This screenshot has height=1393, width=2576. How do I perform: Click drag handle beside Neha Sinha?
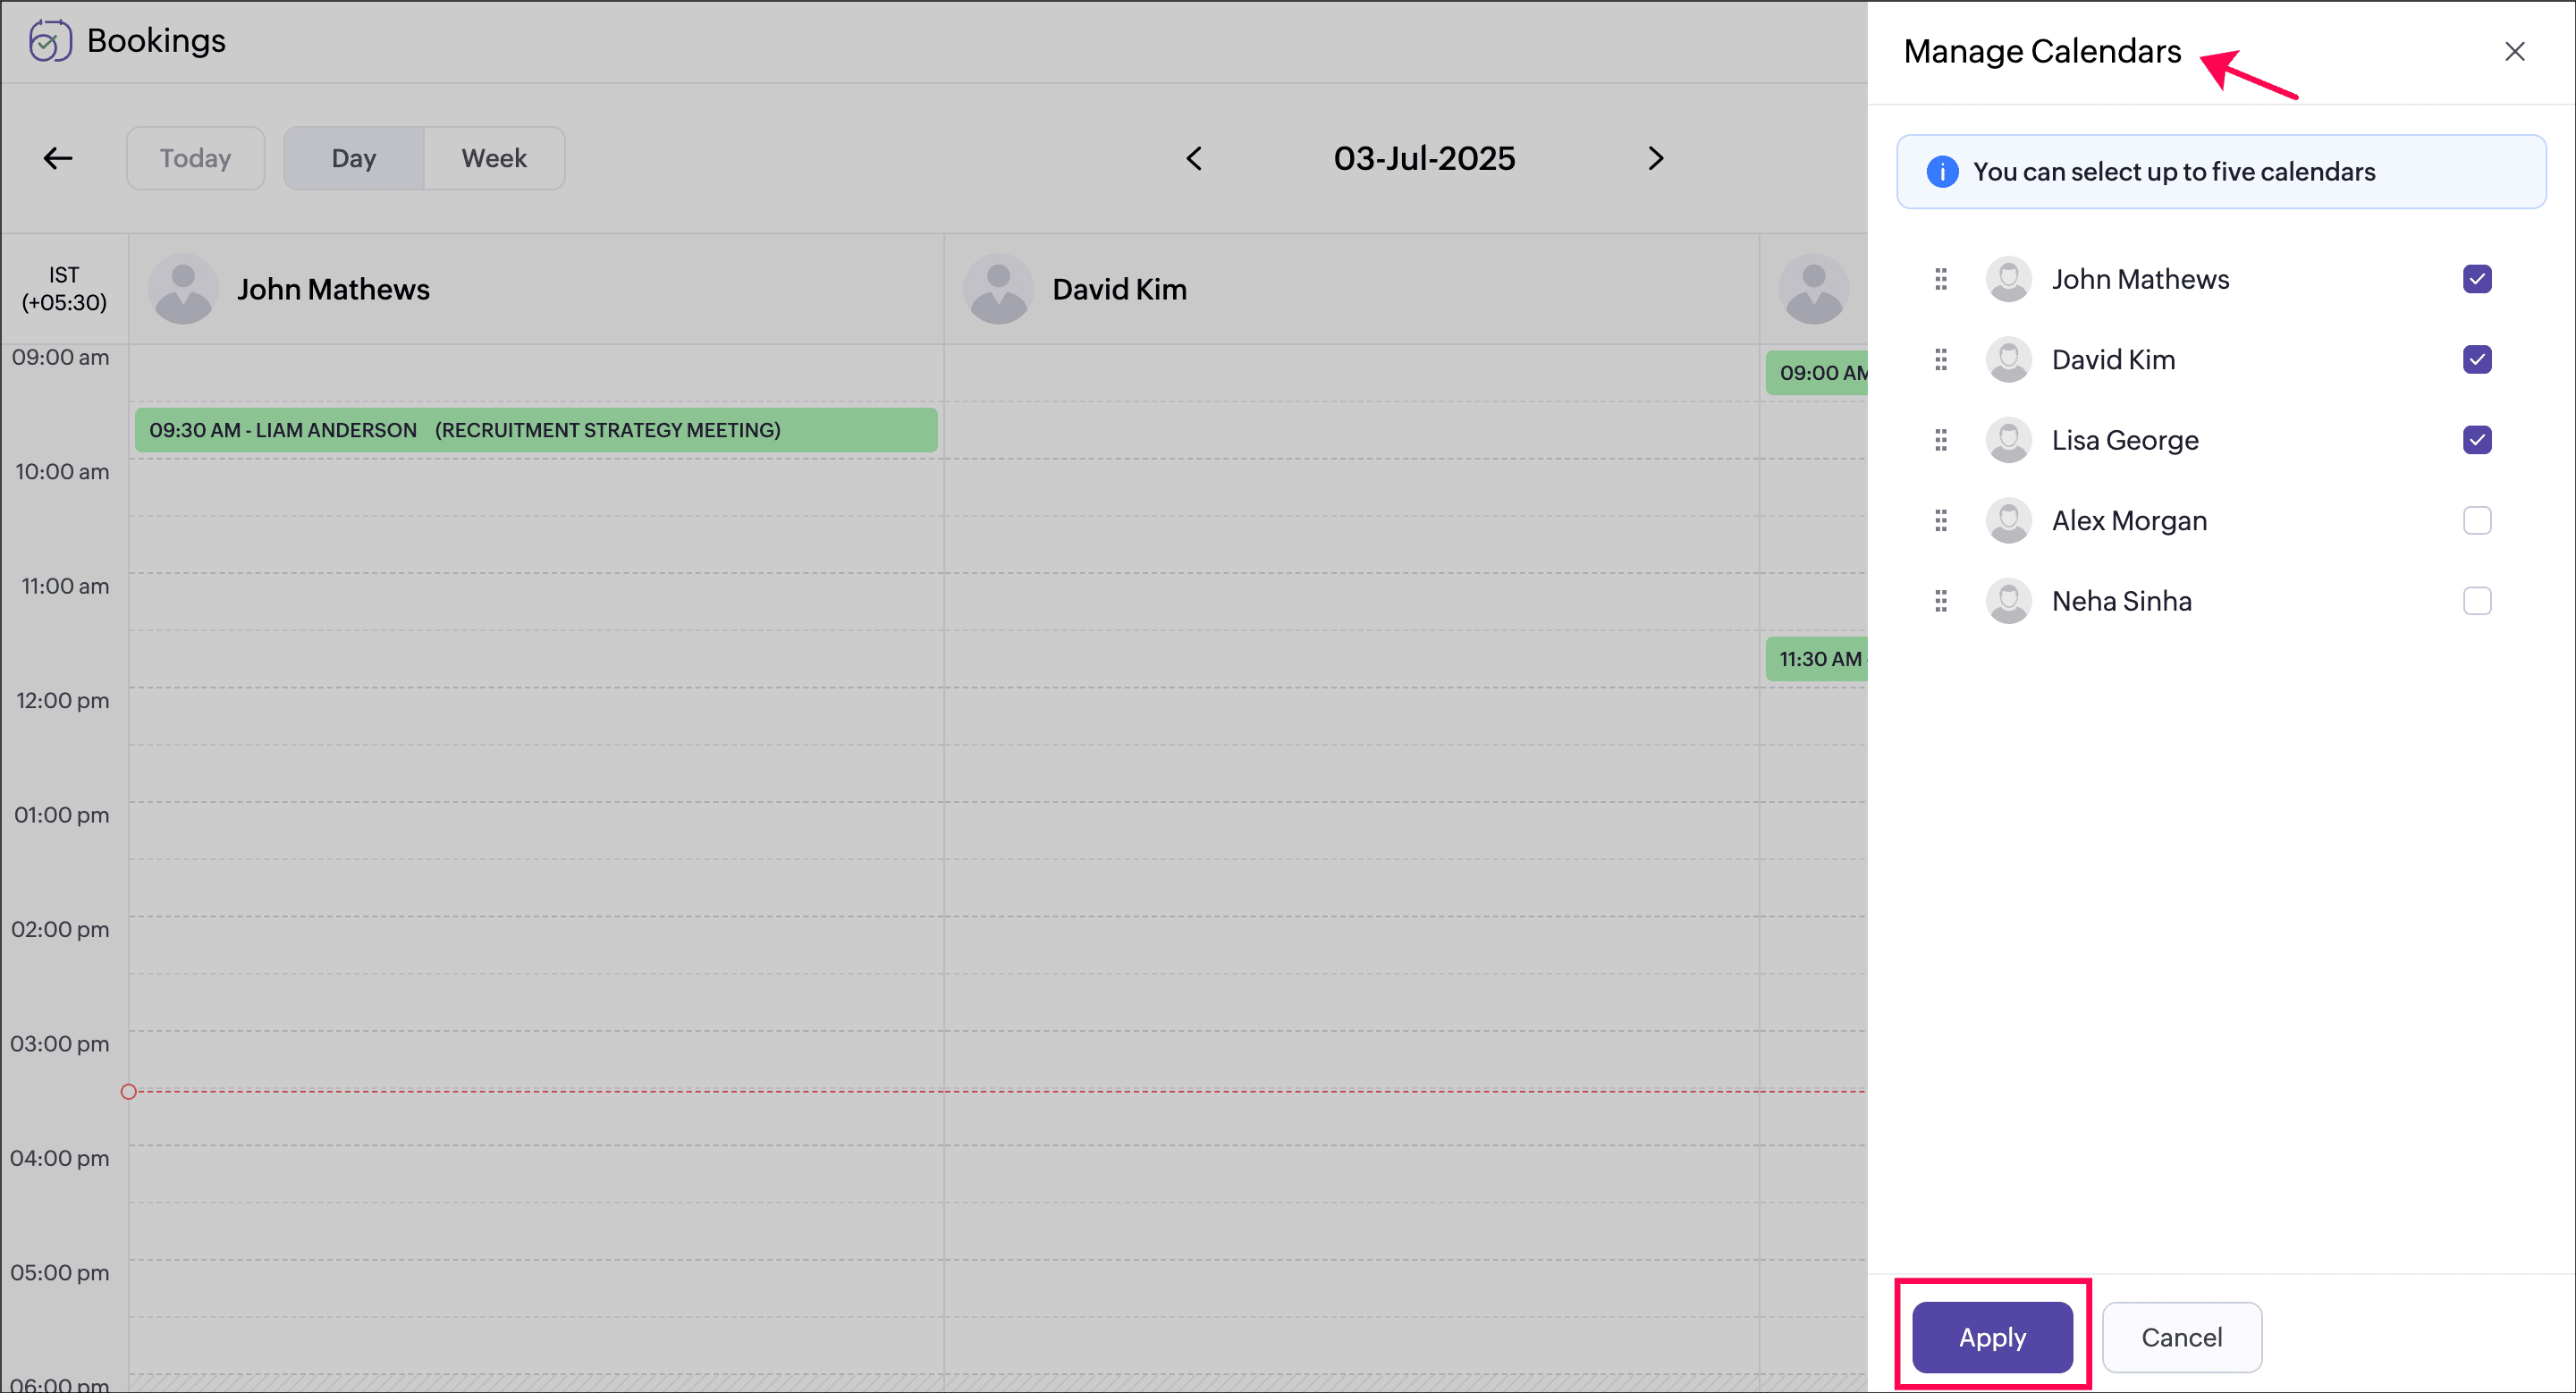1941,601
